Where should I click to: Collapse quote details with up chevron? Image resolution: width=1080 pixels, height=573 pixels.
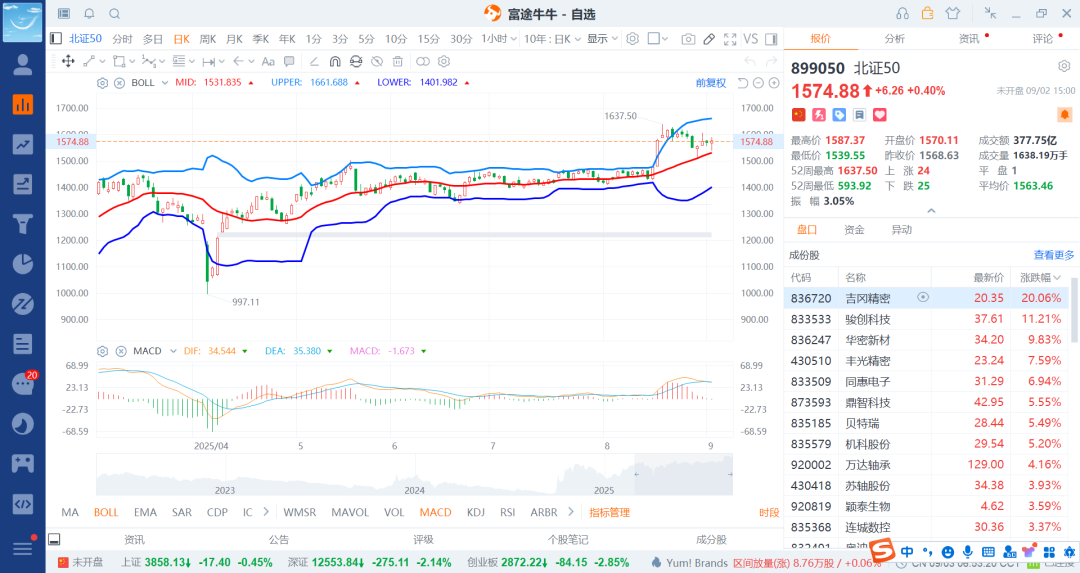point(931,211)
